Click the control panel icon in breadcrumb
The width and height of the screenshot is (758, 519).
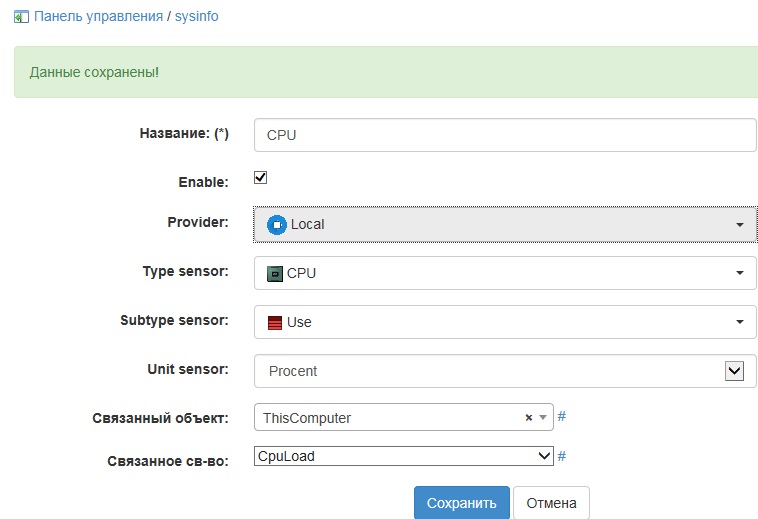click(21, 17)
